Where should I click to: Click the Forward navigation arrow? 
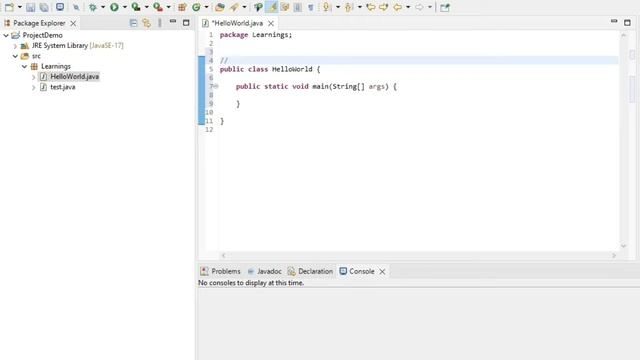coord(419,7)
